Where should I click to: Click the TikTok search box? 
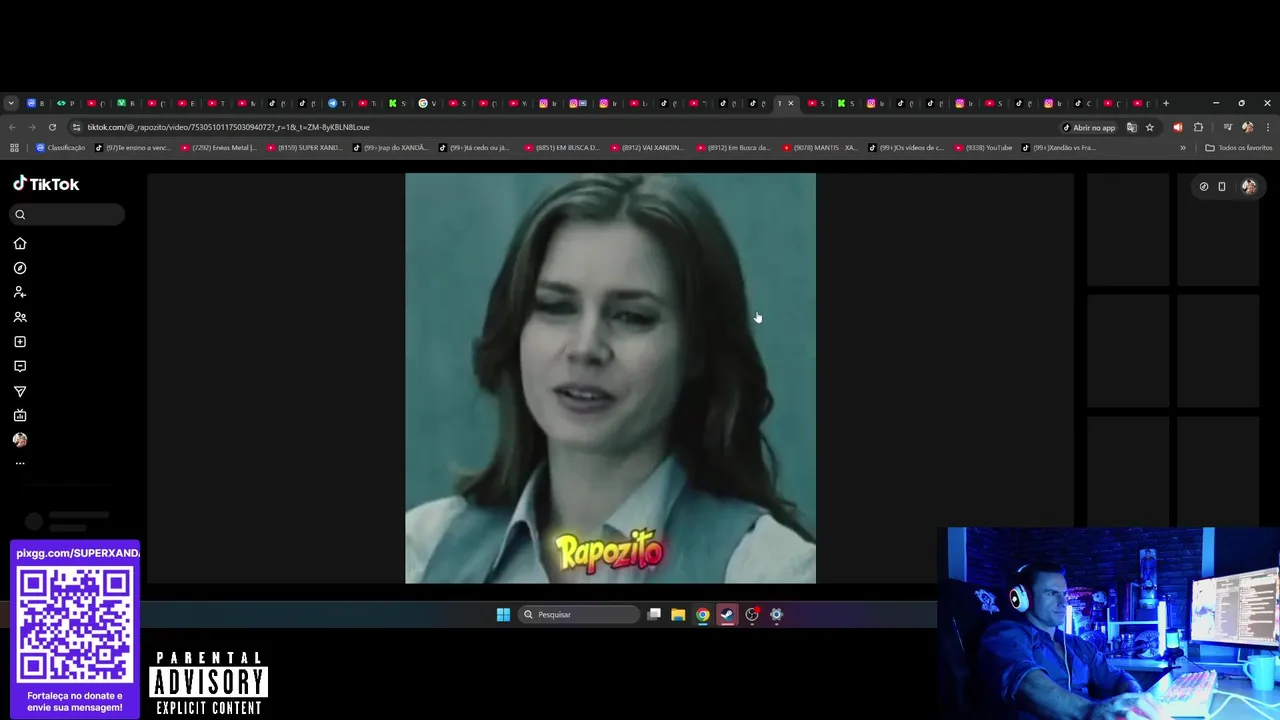coord(68,214)
